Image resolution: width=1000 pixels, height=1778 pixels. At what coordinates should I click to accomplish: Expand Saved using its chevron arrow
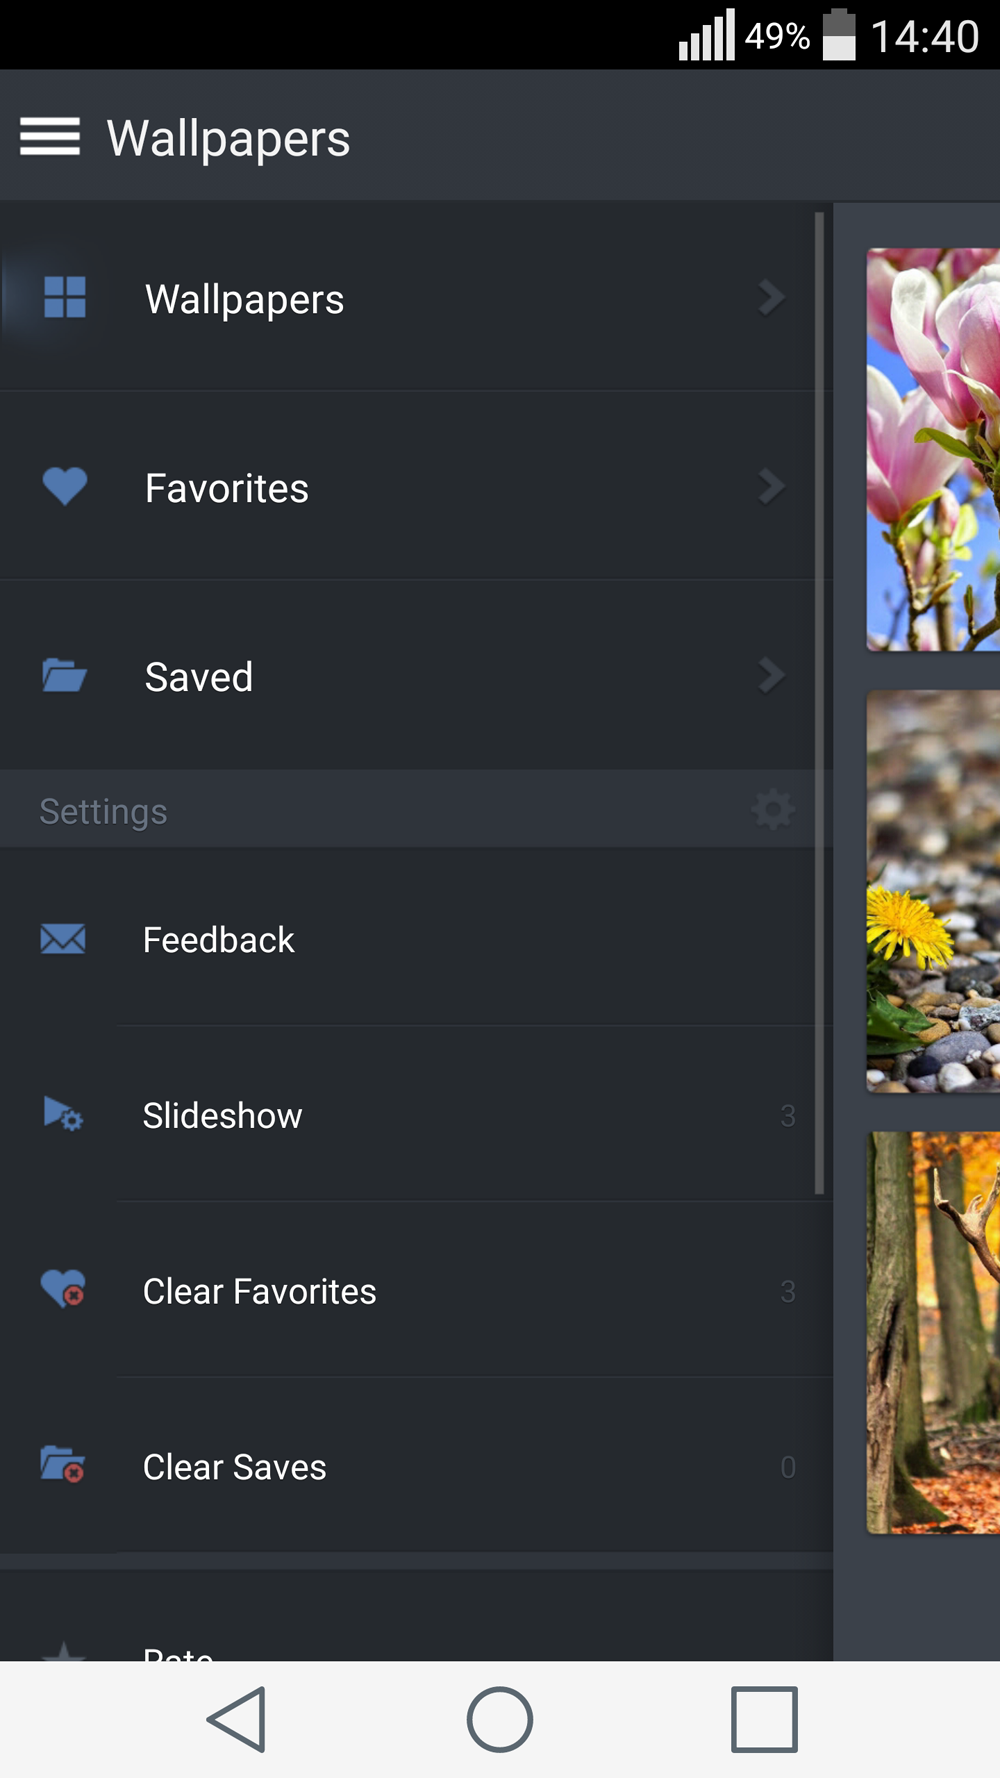(x=771, y=676)
